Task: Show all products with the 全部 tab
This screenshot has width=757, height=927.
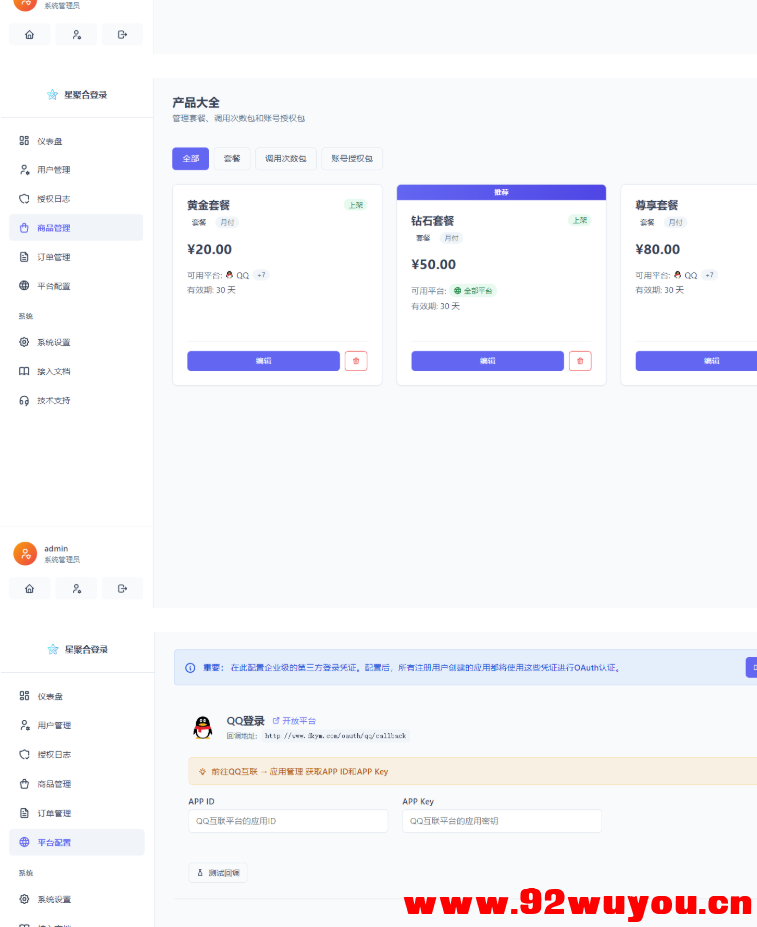Action: pyautogui.click(x=190, y=159)
